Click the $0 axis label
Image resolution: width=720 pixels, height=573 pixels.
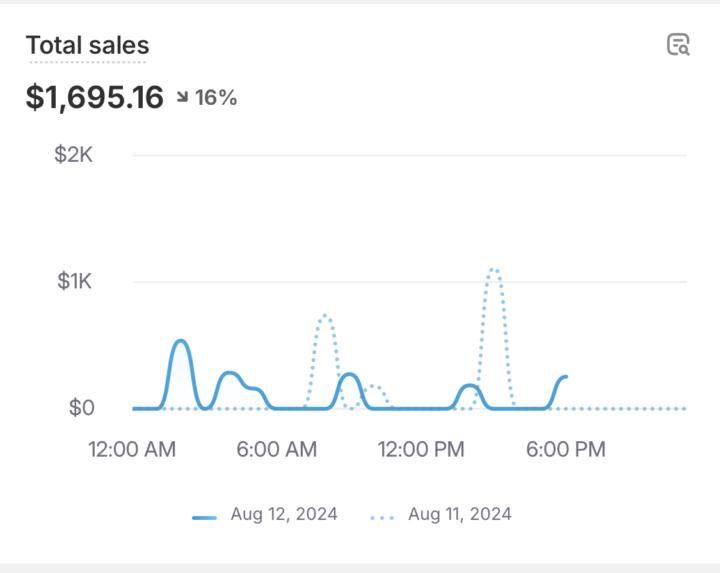[81, 408]
